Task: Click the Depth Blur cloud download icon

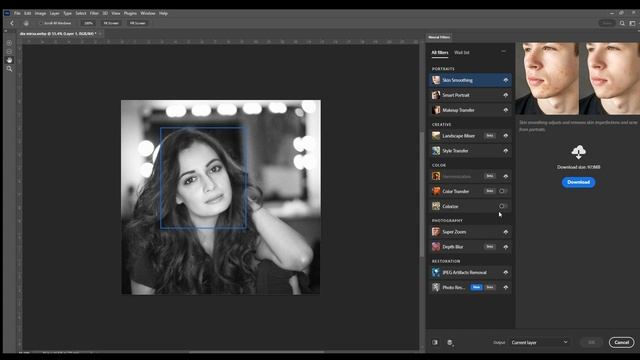Action: (506, 247)
